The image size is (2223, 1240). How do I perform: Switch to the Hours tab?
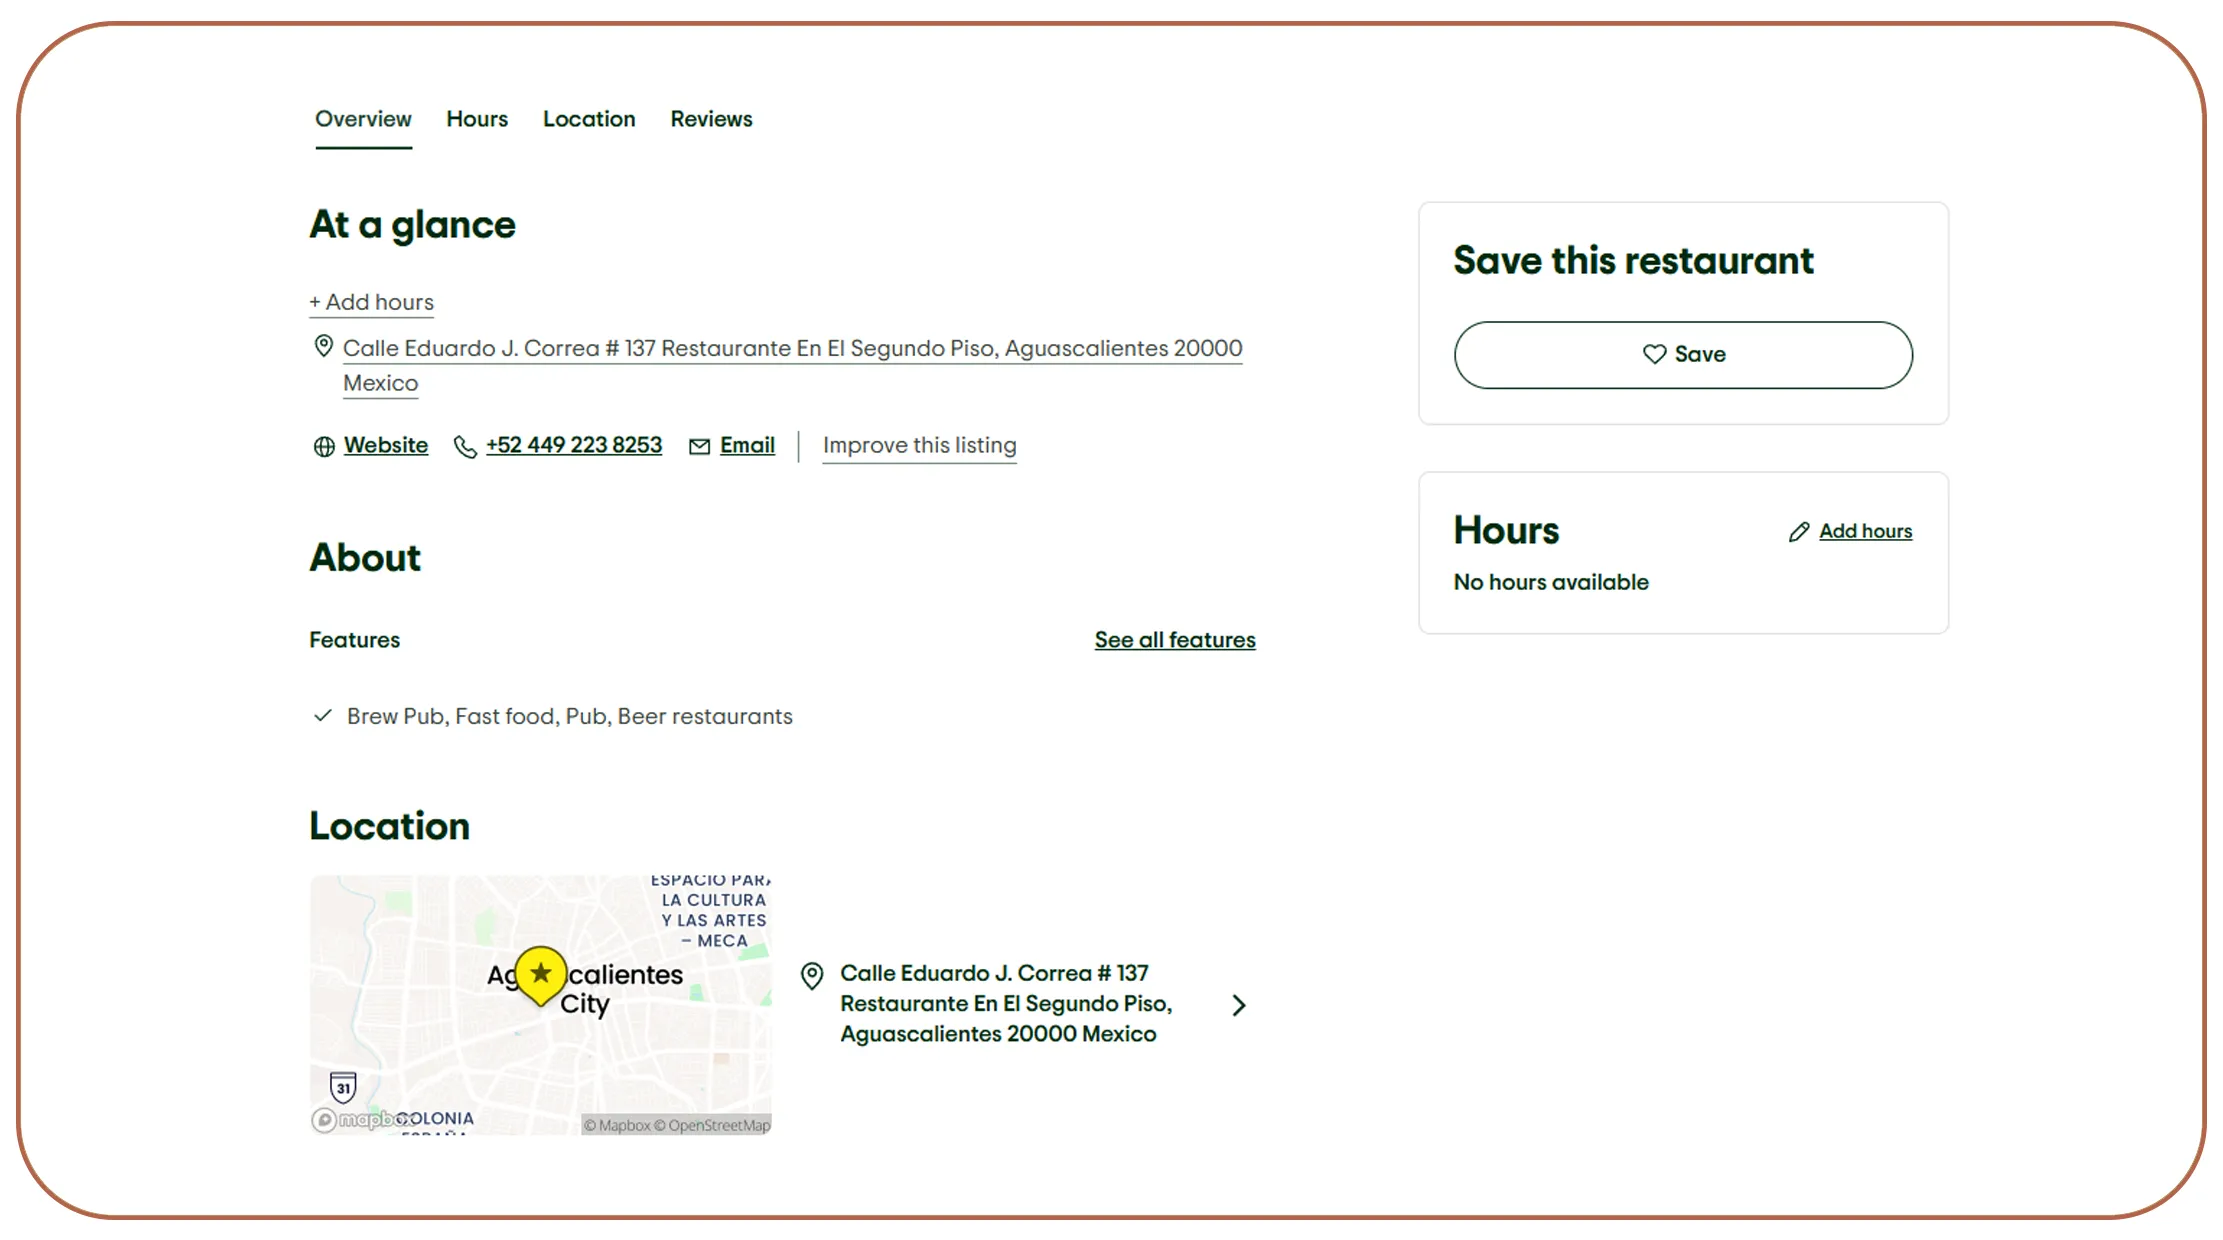click(x=477, y=119)
